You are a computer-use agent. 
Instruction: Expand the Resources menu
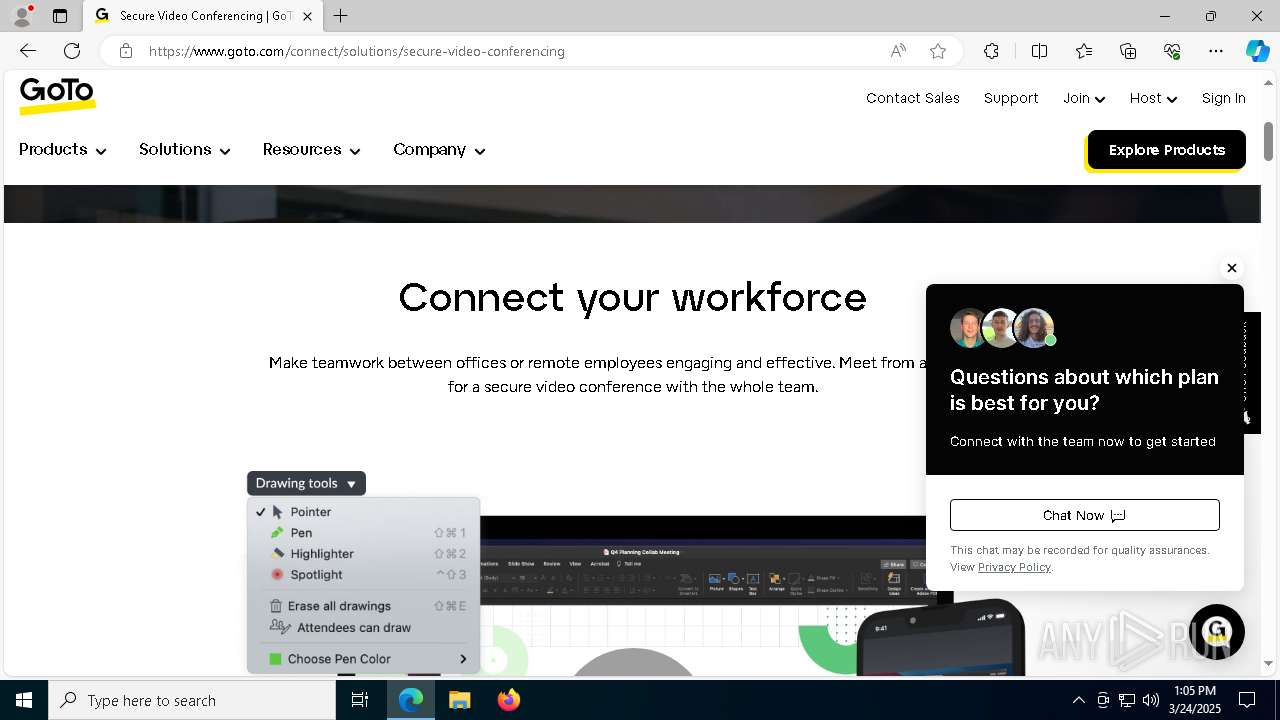click(312, 150)
